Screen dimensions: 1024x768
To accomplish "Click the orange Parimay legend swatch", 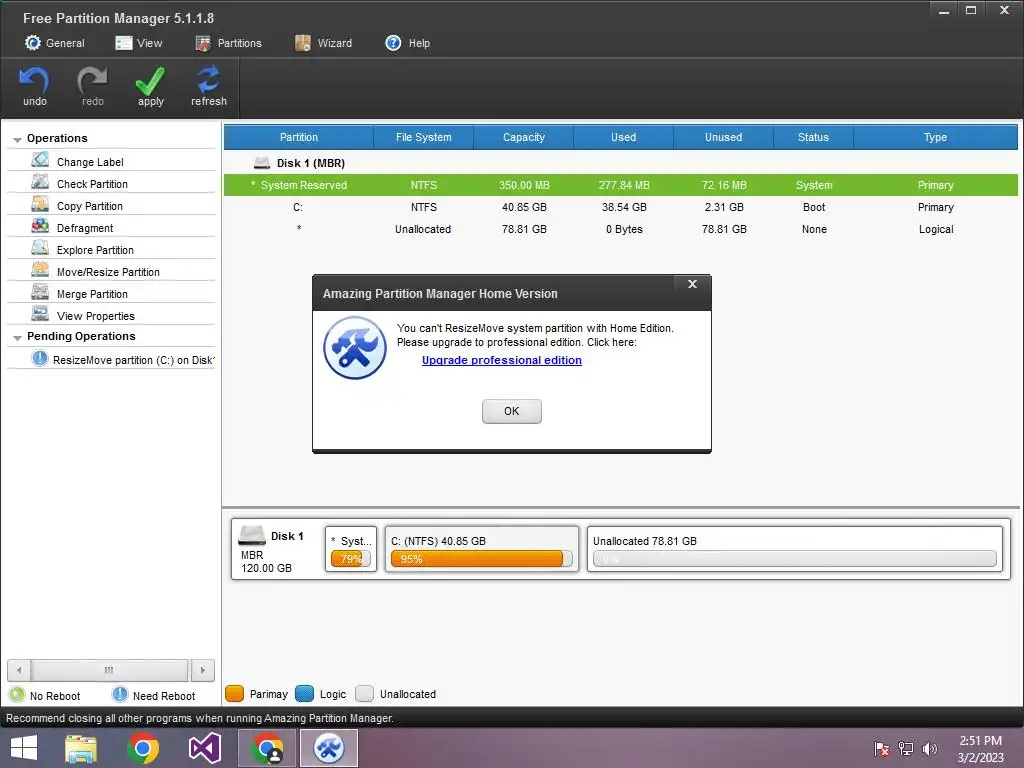I will 234,694.
